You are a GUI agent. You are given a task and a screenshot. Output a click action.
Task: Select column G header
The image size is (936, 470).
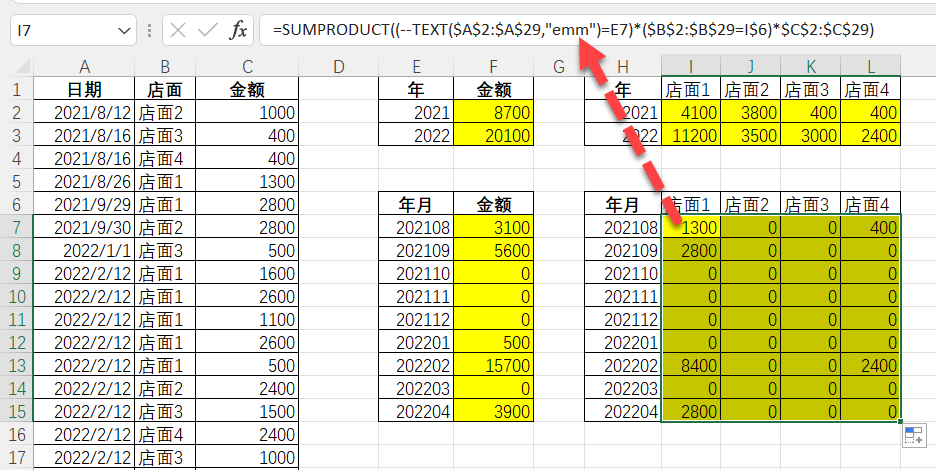coord(559,66)
